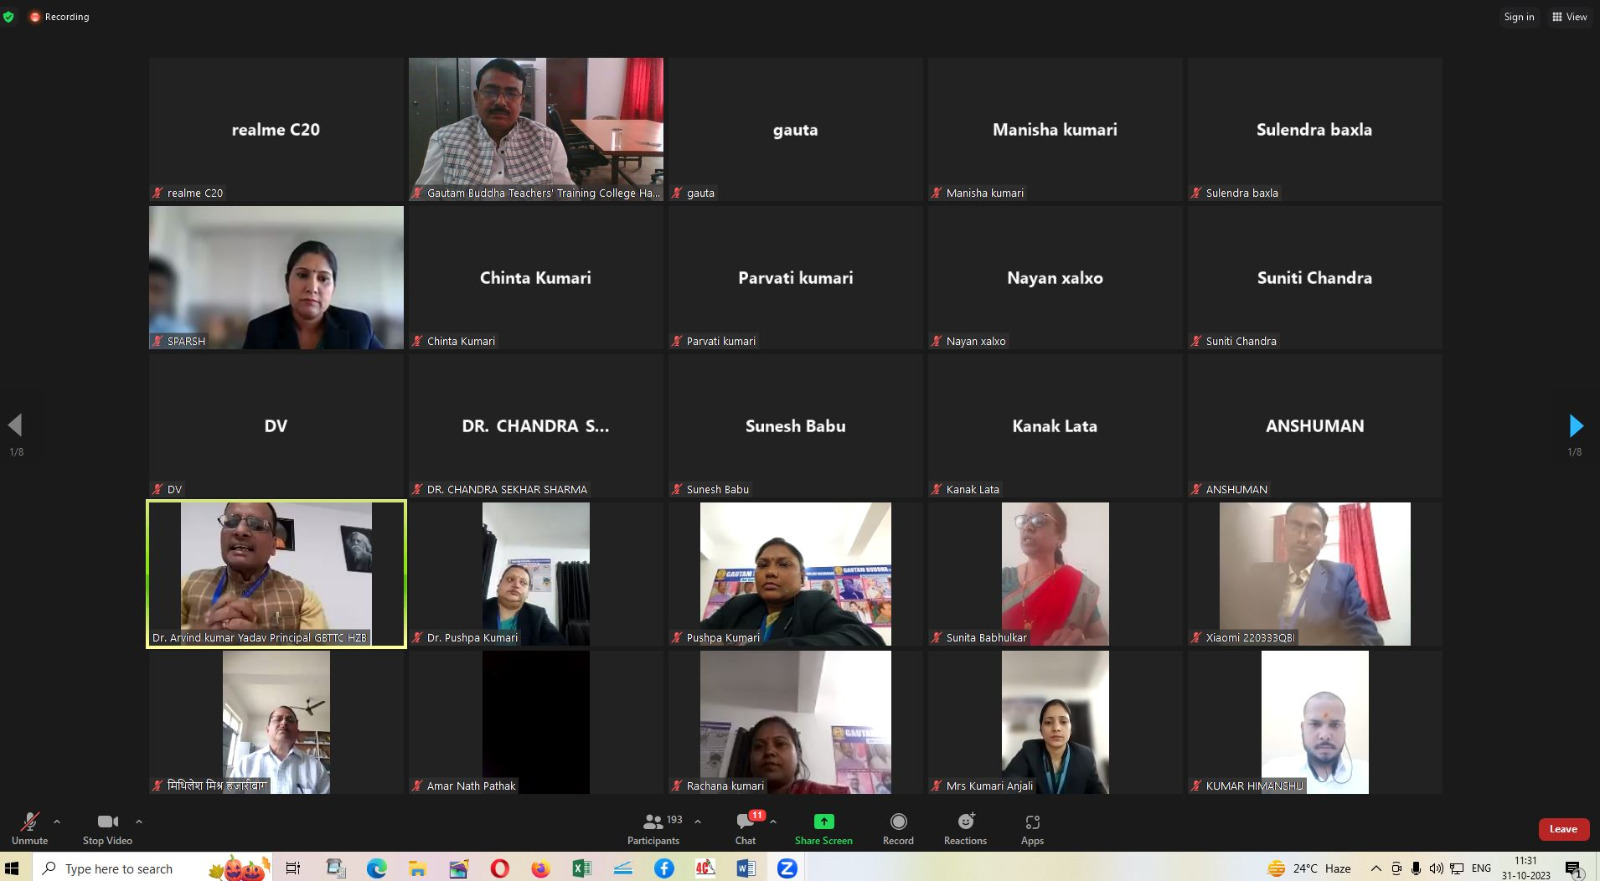
Task: Open Excel from the taskbar
Action: 581,868
